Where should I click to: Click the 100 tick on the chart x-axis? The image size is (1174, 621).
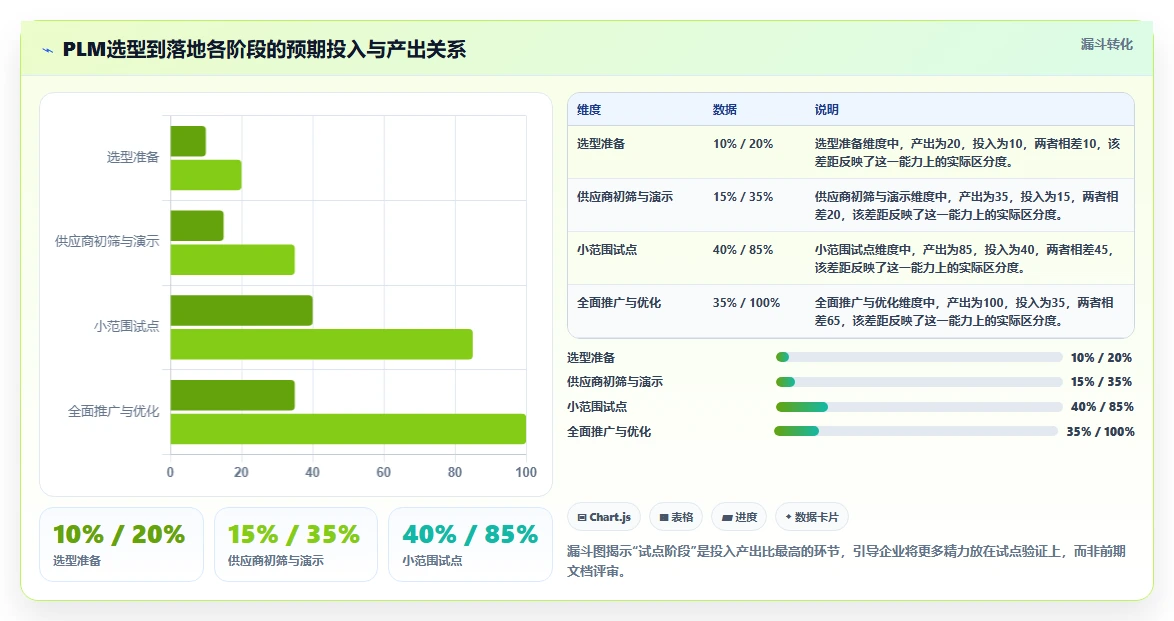(x=526, y=472)
